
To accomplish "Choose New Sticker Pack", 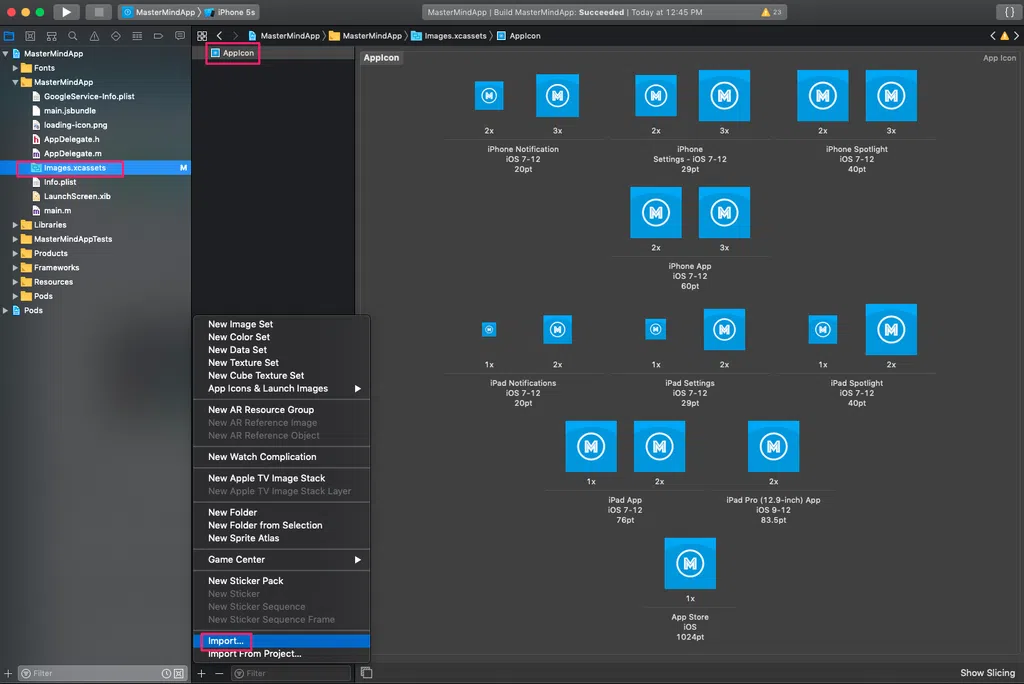I will click(282, 581).
